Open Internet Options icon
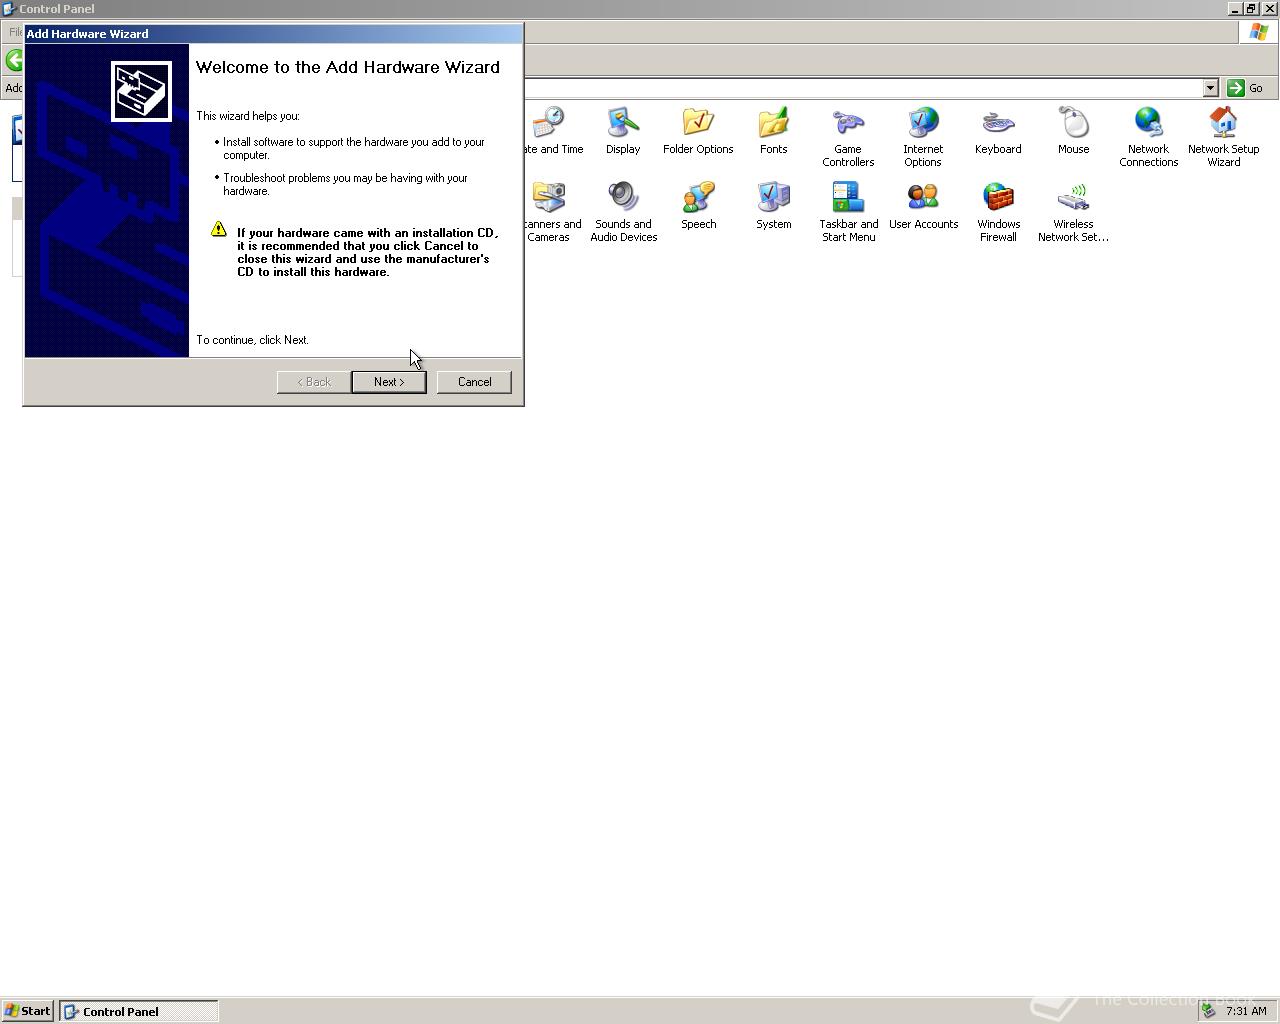 pos(923,124)
